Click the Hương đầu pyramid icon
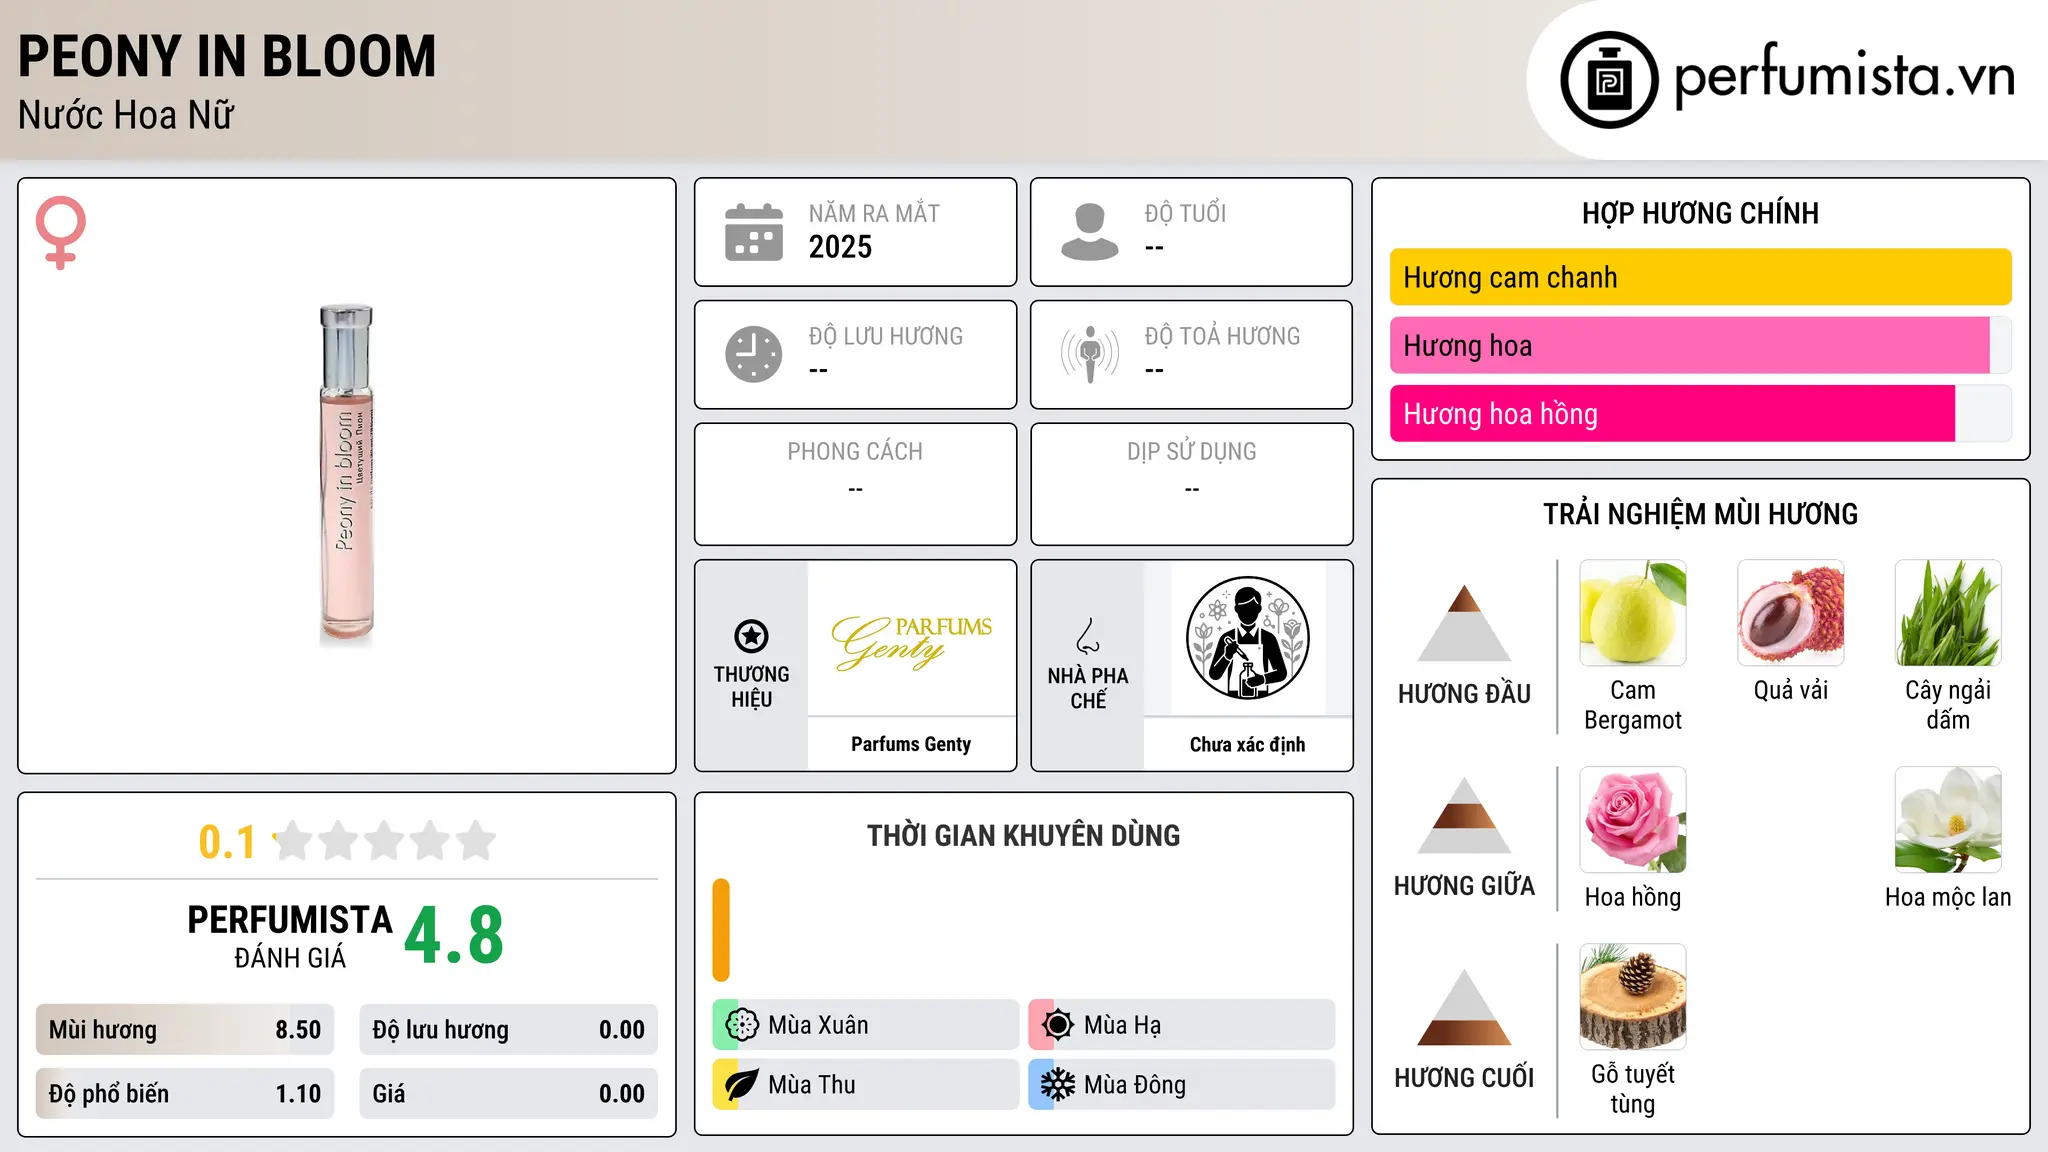Screen dimensions: 2048x1152 click(x=1464, y=623)
